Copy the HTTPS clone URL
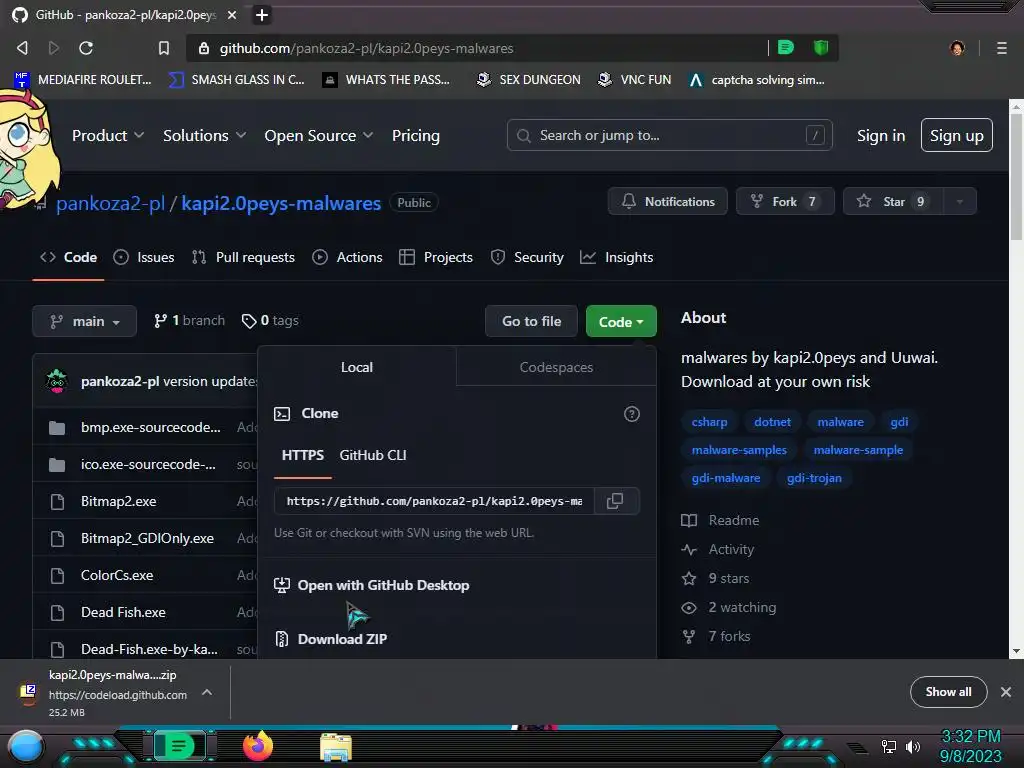The height and width of the screenshot is (768, 1024). 615,501
